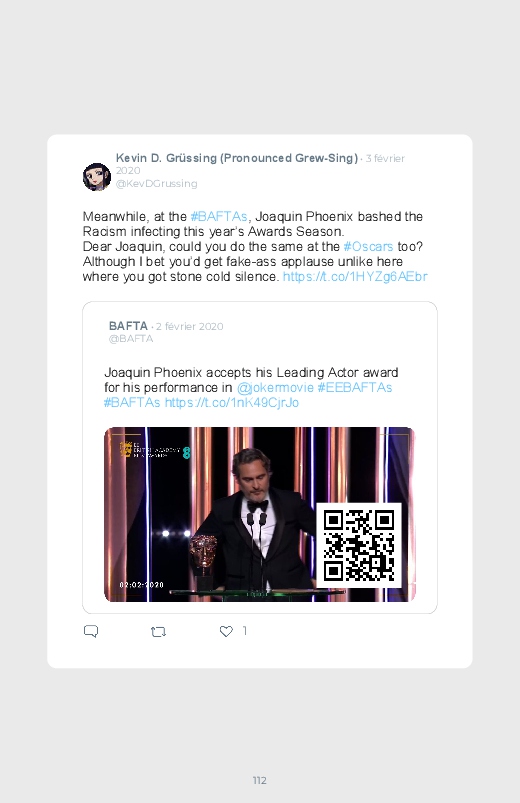
Task: Open the @jokermovie mention
Action: pos(275,388)
